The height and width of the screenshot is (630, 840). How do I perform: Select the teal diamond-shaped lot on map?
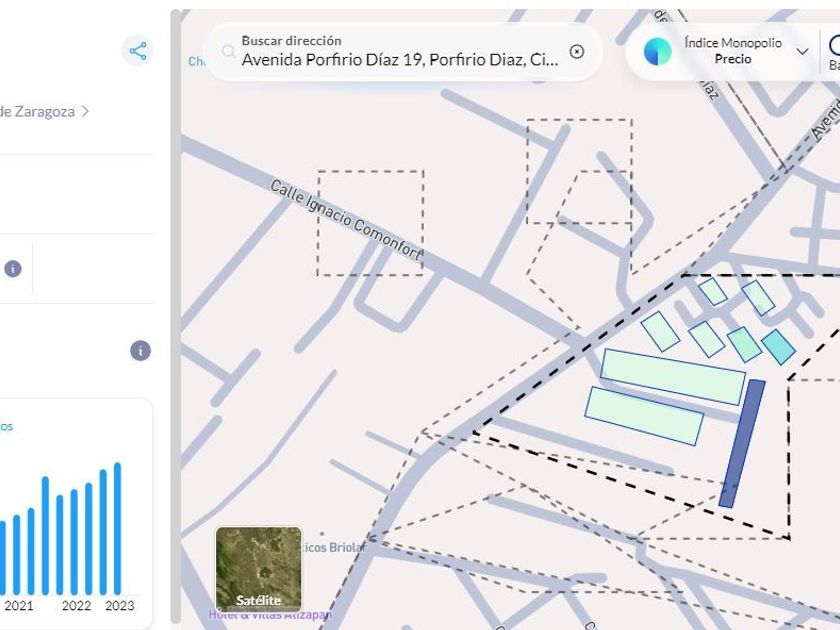coord(778,347)
